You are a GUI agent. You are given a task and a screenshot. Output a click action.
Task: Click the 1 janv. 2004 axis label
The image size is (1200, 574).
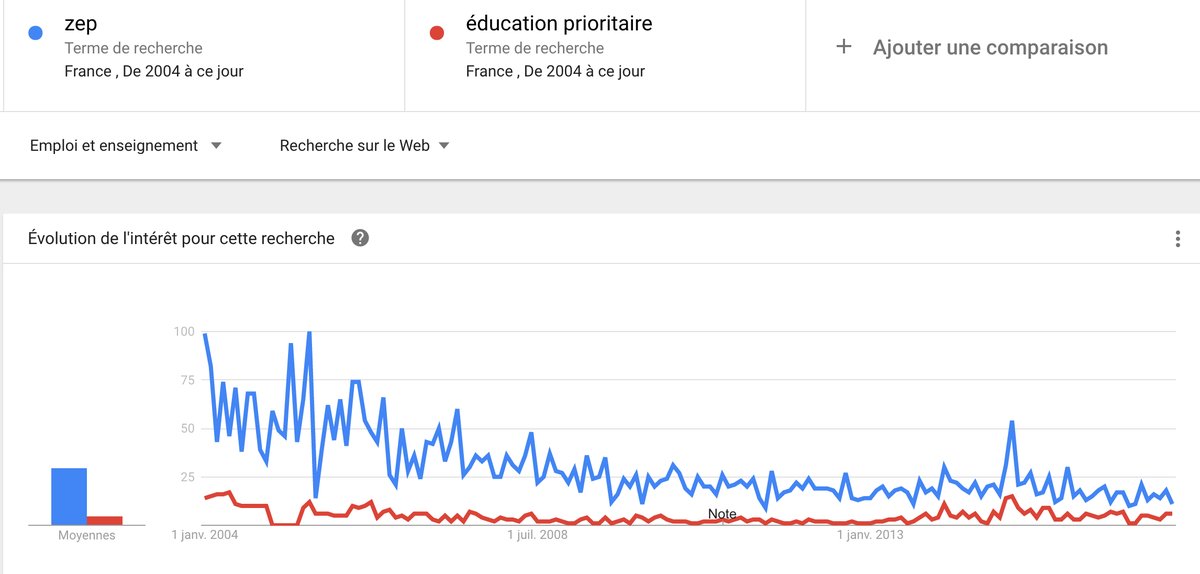pyautogui.click(x=205, y=536)
